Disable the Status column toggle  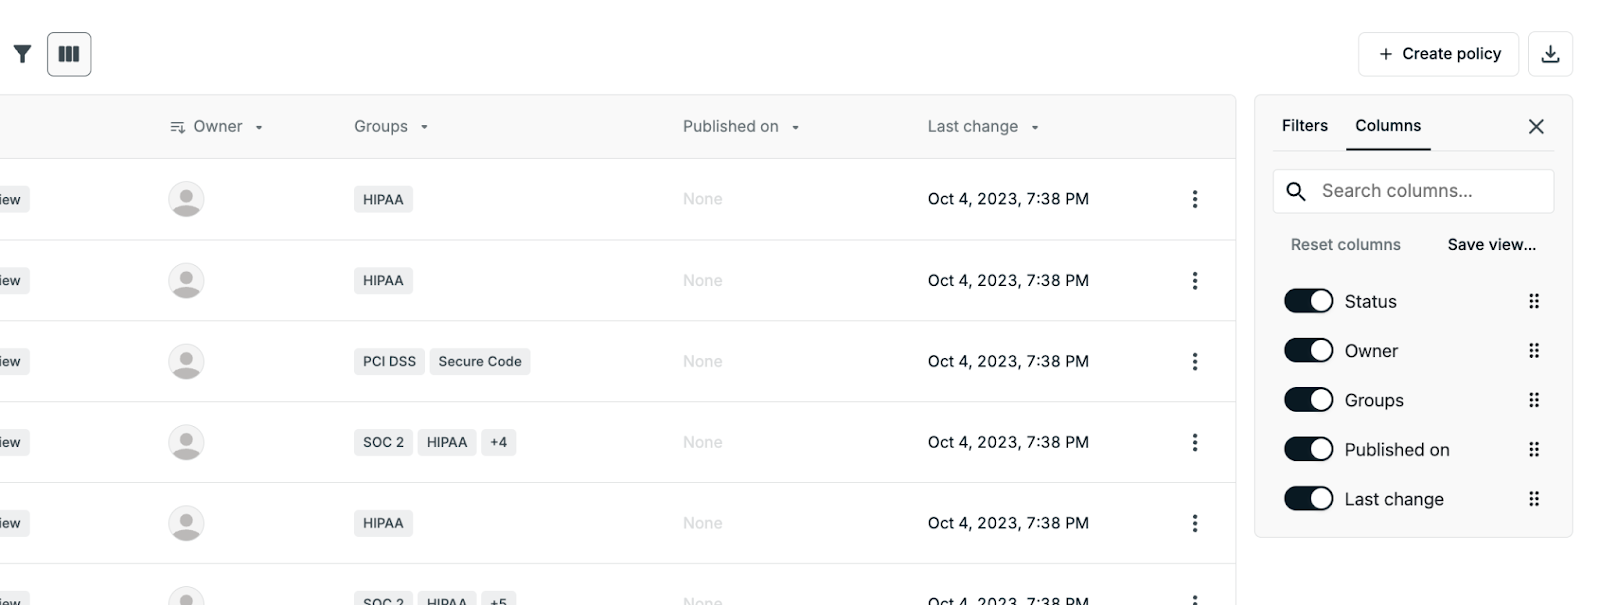click(x=1308, y=301)
